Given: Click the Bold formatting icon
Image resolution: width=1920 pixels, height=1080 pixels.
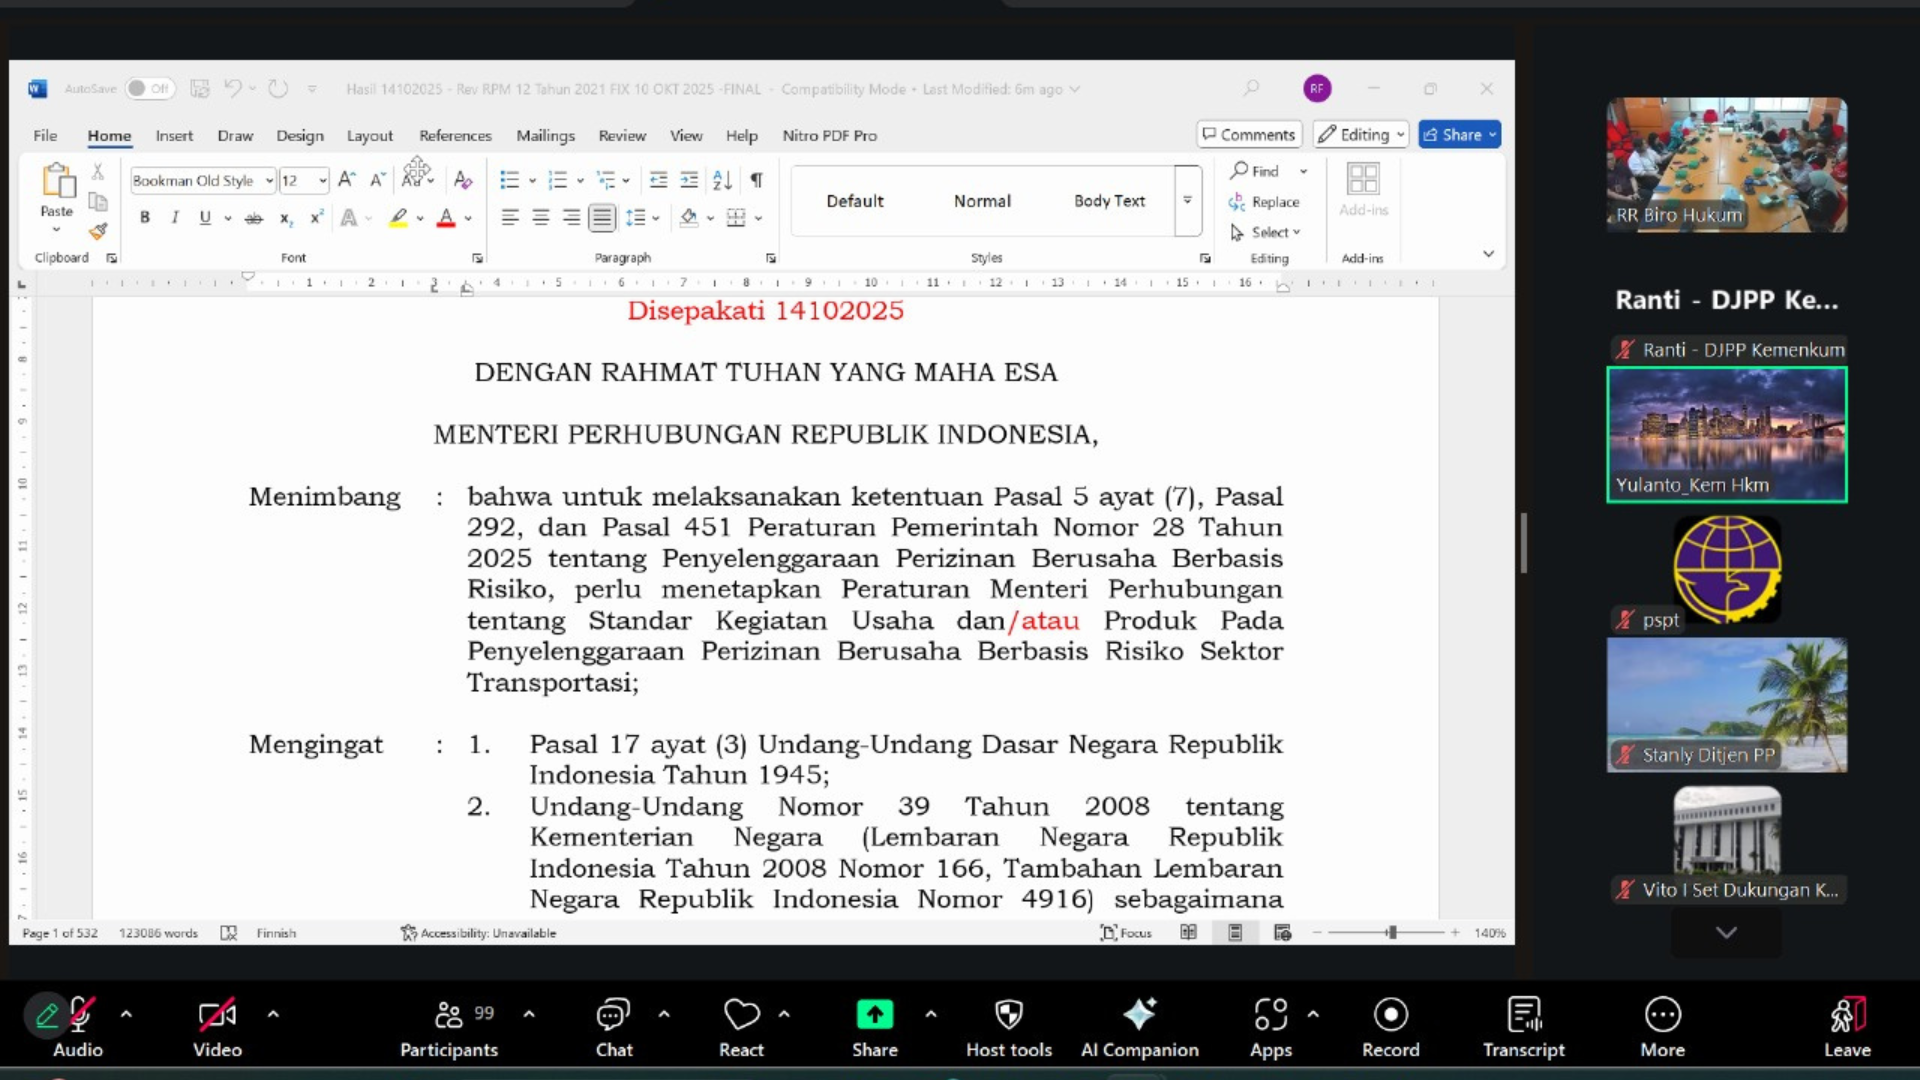Looking at the screenshot, I should tap(145, 217).
